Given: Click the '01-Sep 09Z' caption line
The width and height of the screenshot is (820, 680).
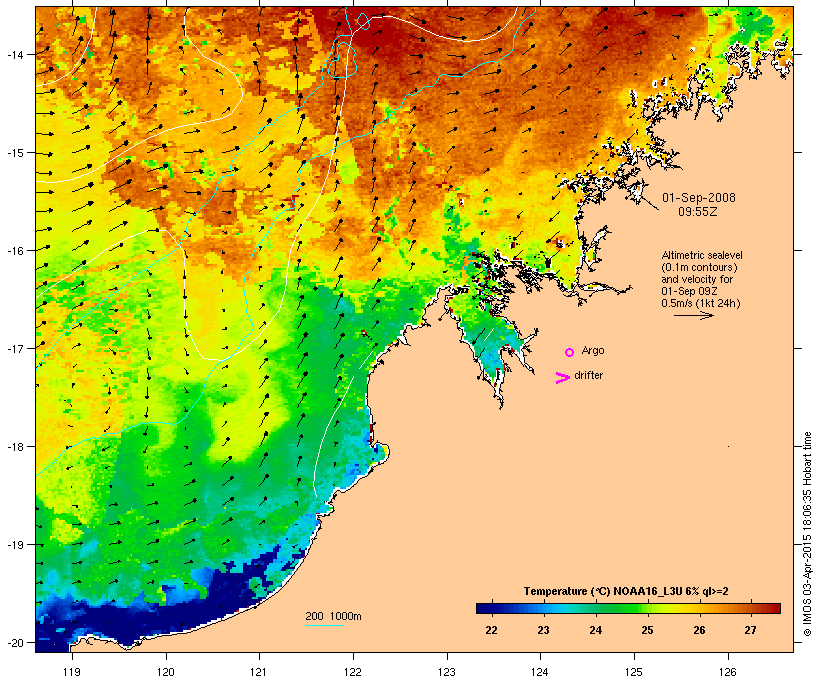Looking at the screenshot, I should point(689,291).
